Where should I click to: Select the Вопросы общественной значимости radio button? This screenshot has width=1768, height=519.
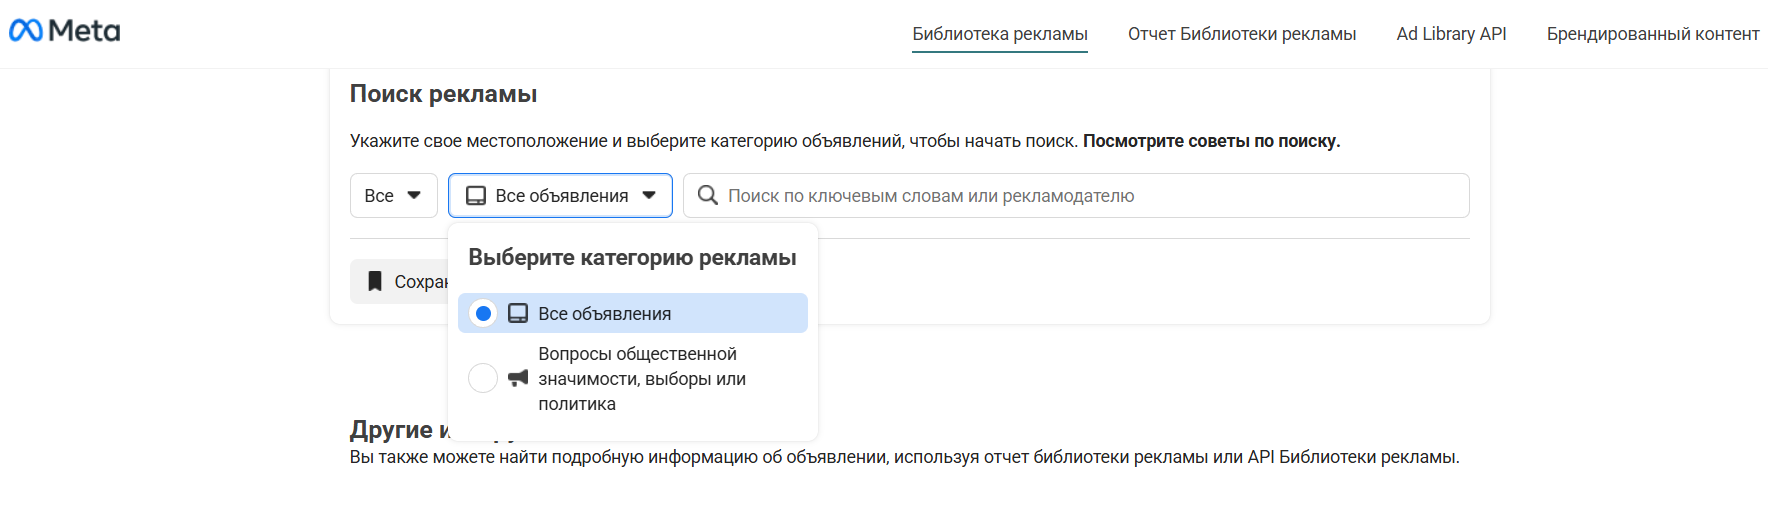483,378
